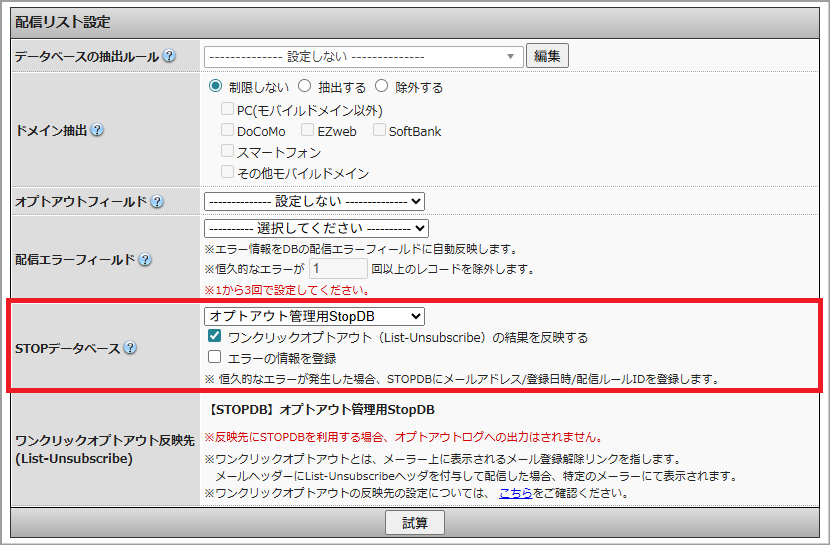Image resolution: width=830 pixels, height=545 pixels.
Task: Check the DoCoMo domain checkbox
Action: click(229, 131)
